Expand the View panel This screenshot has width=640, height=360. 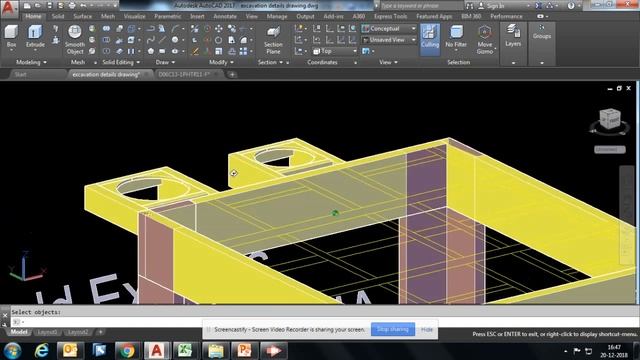(x=388, y=62)
